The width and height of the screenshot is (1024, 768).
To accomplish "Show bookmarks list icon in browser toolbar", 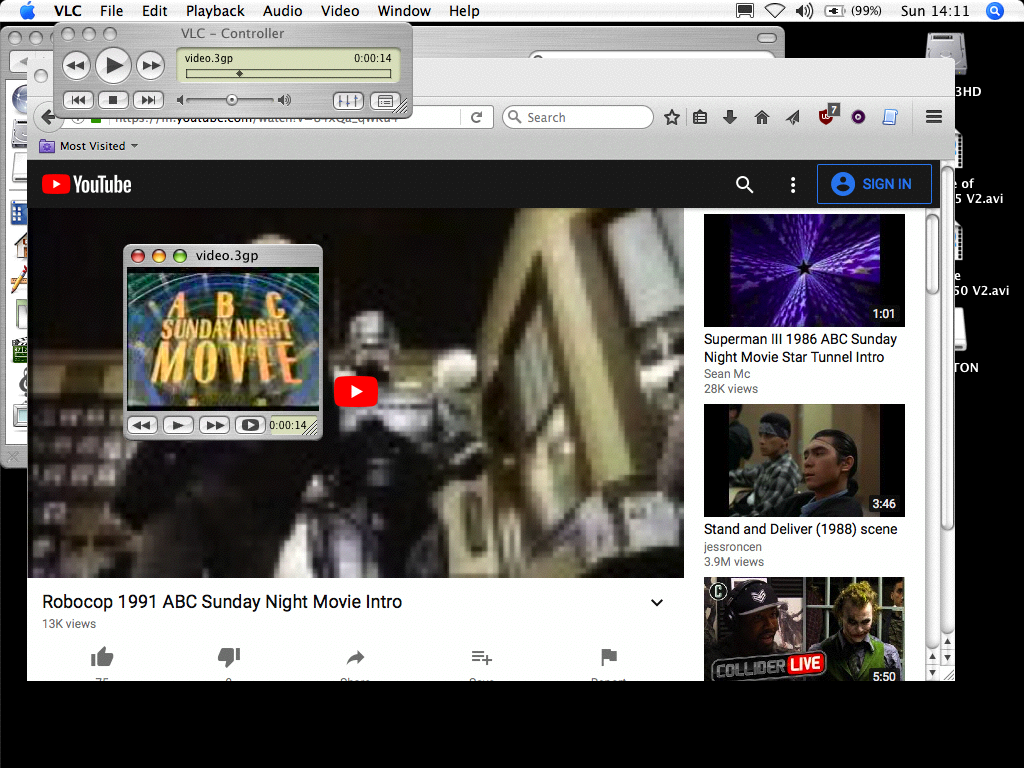I will pyautogui.click(x=700, y=118).
